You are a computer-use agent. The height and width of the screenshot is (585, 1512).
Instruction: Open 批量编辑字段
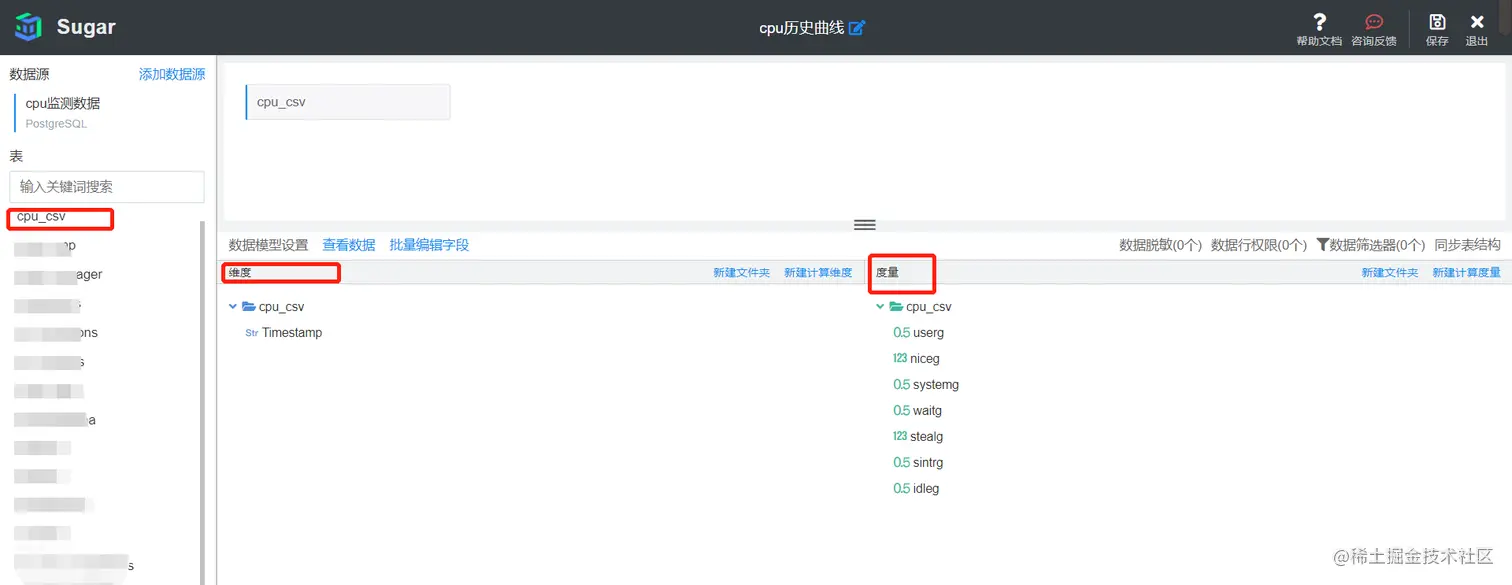(429, 245)
